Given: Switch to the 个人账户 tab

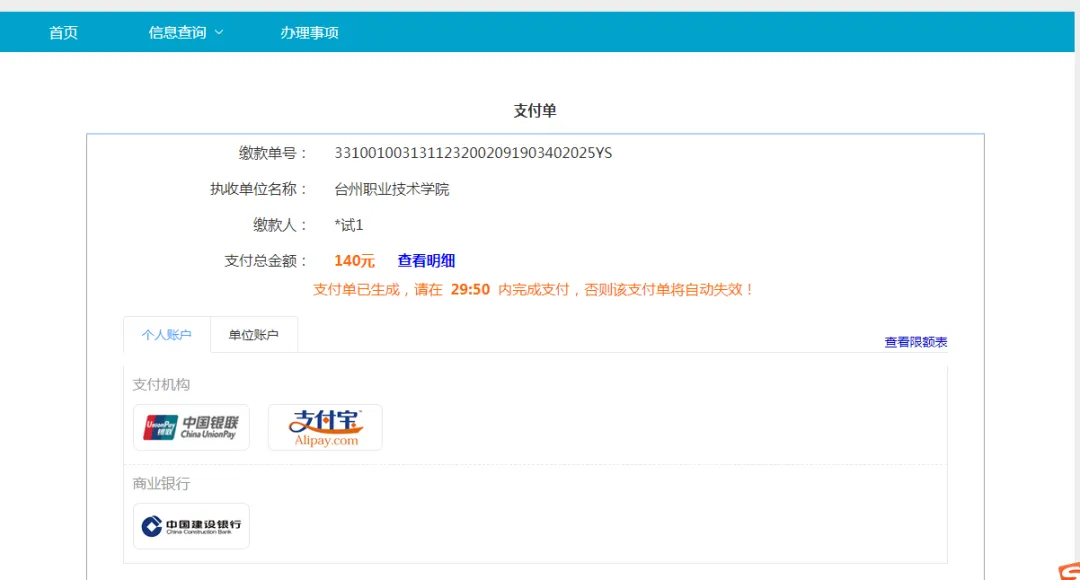Looking at the screenshot, I should point(167,335).
